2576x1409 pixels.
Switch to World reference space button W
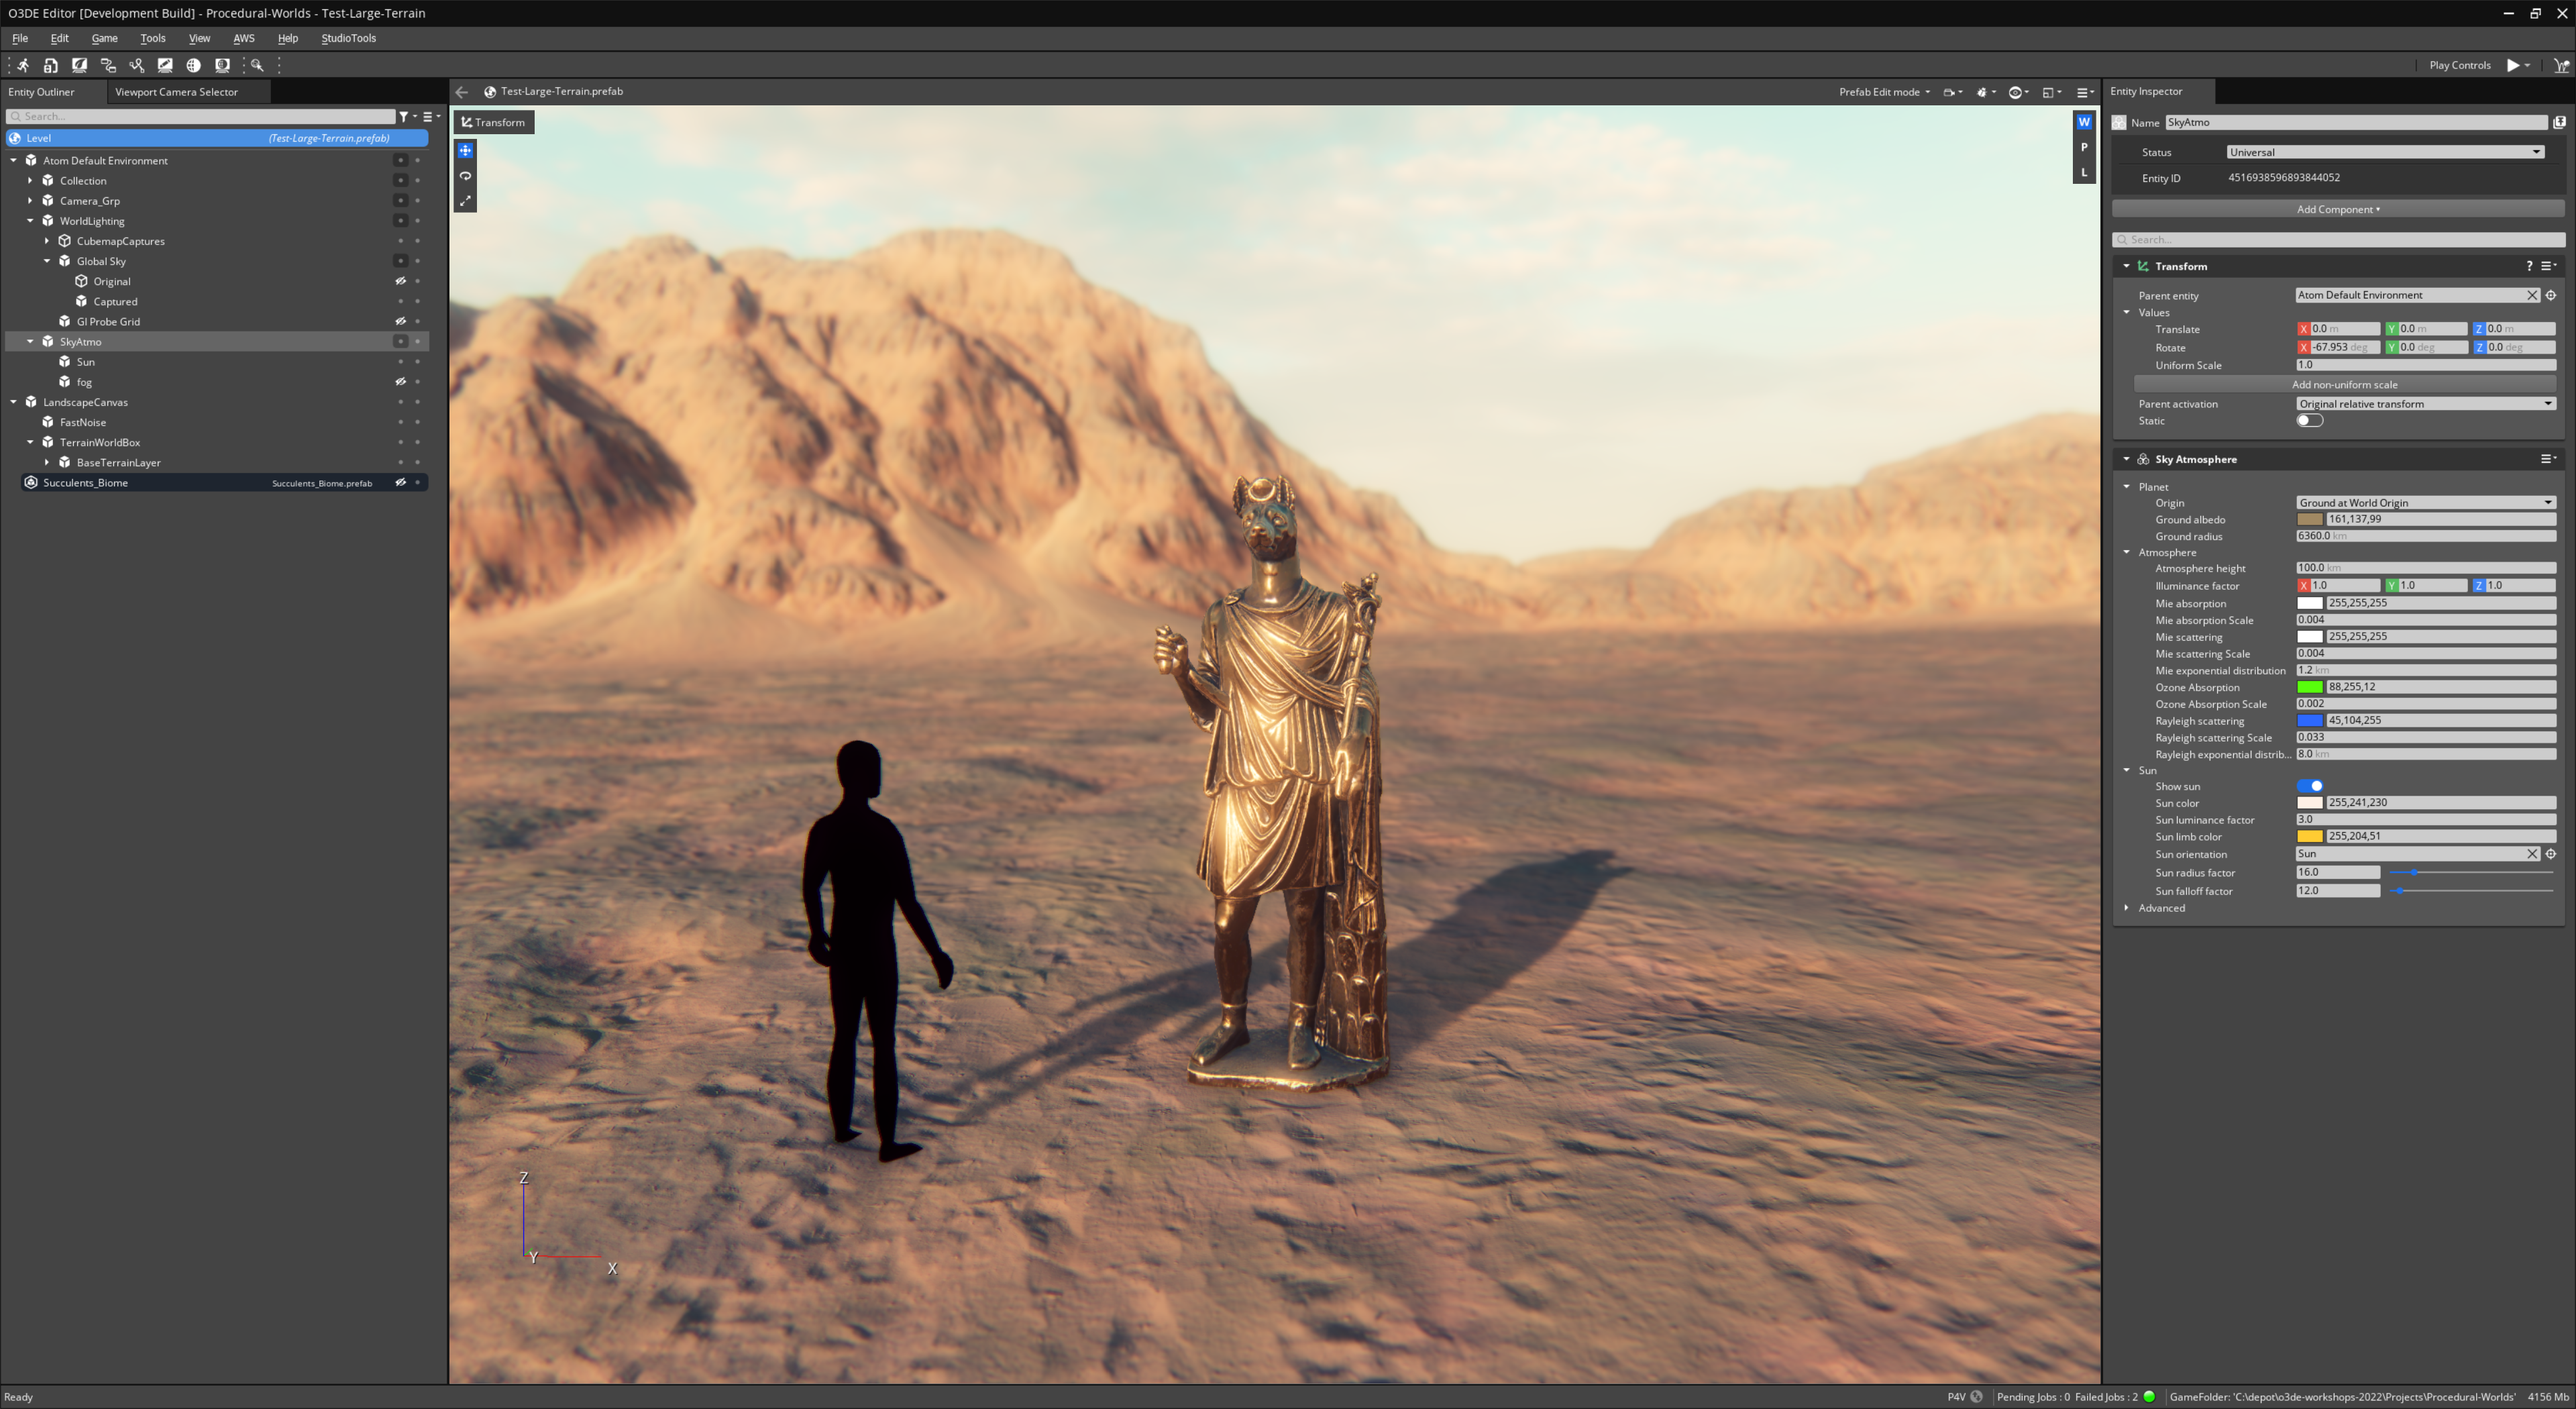pyautogui.click(x=2084, y=122)
